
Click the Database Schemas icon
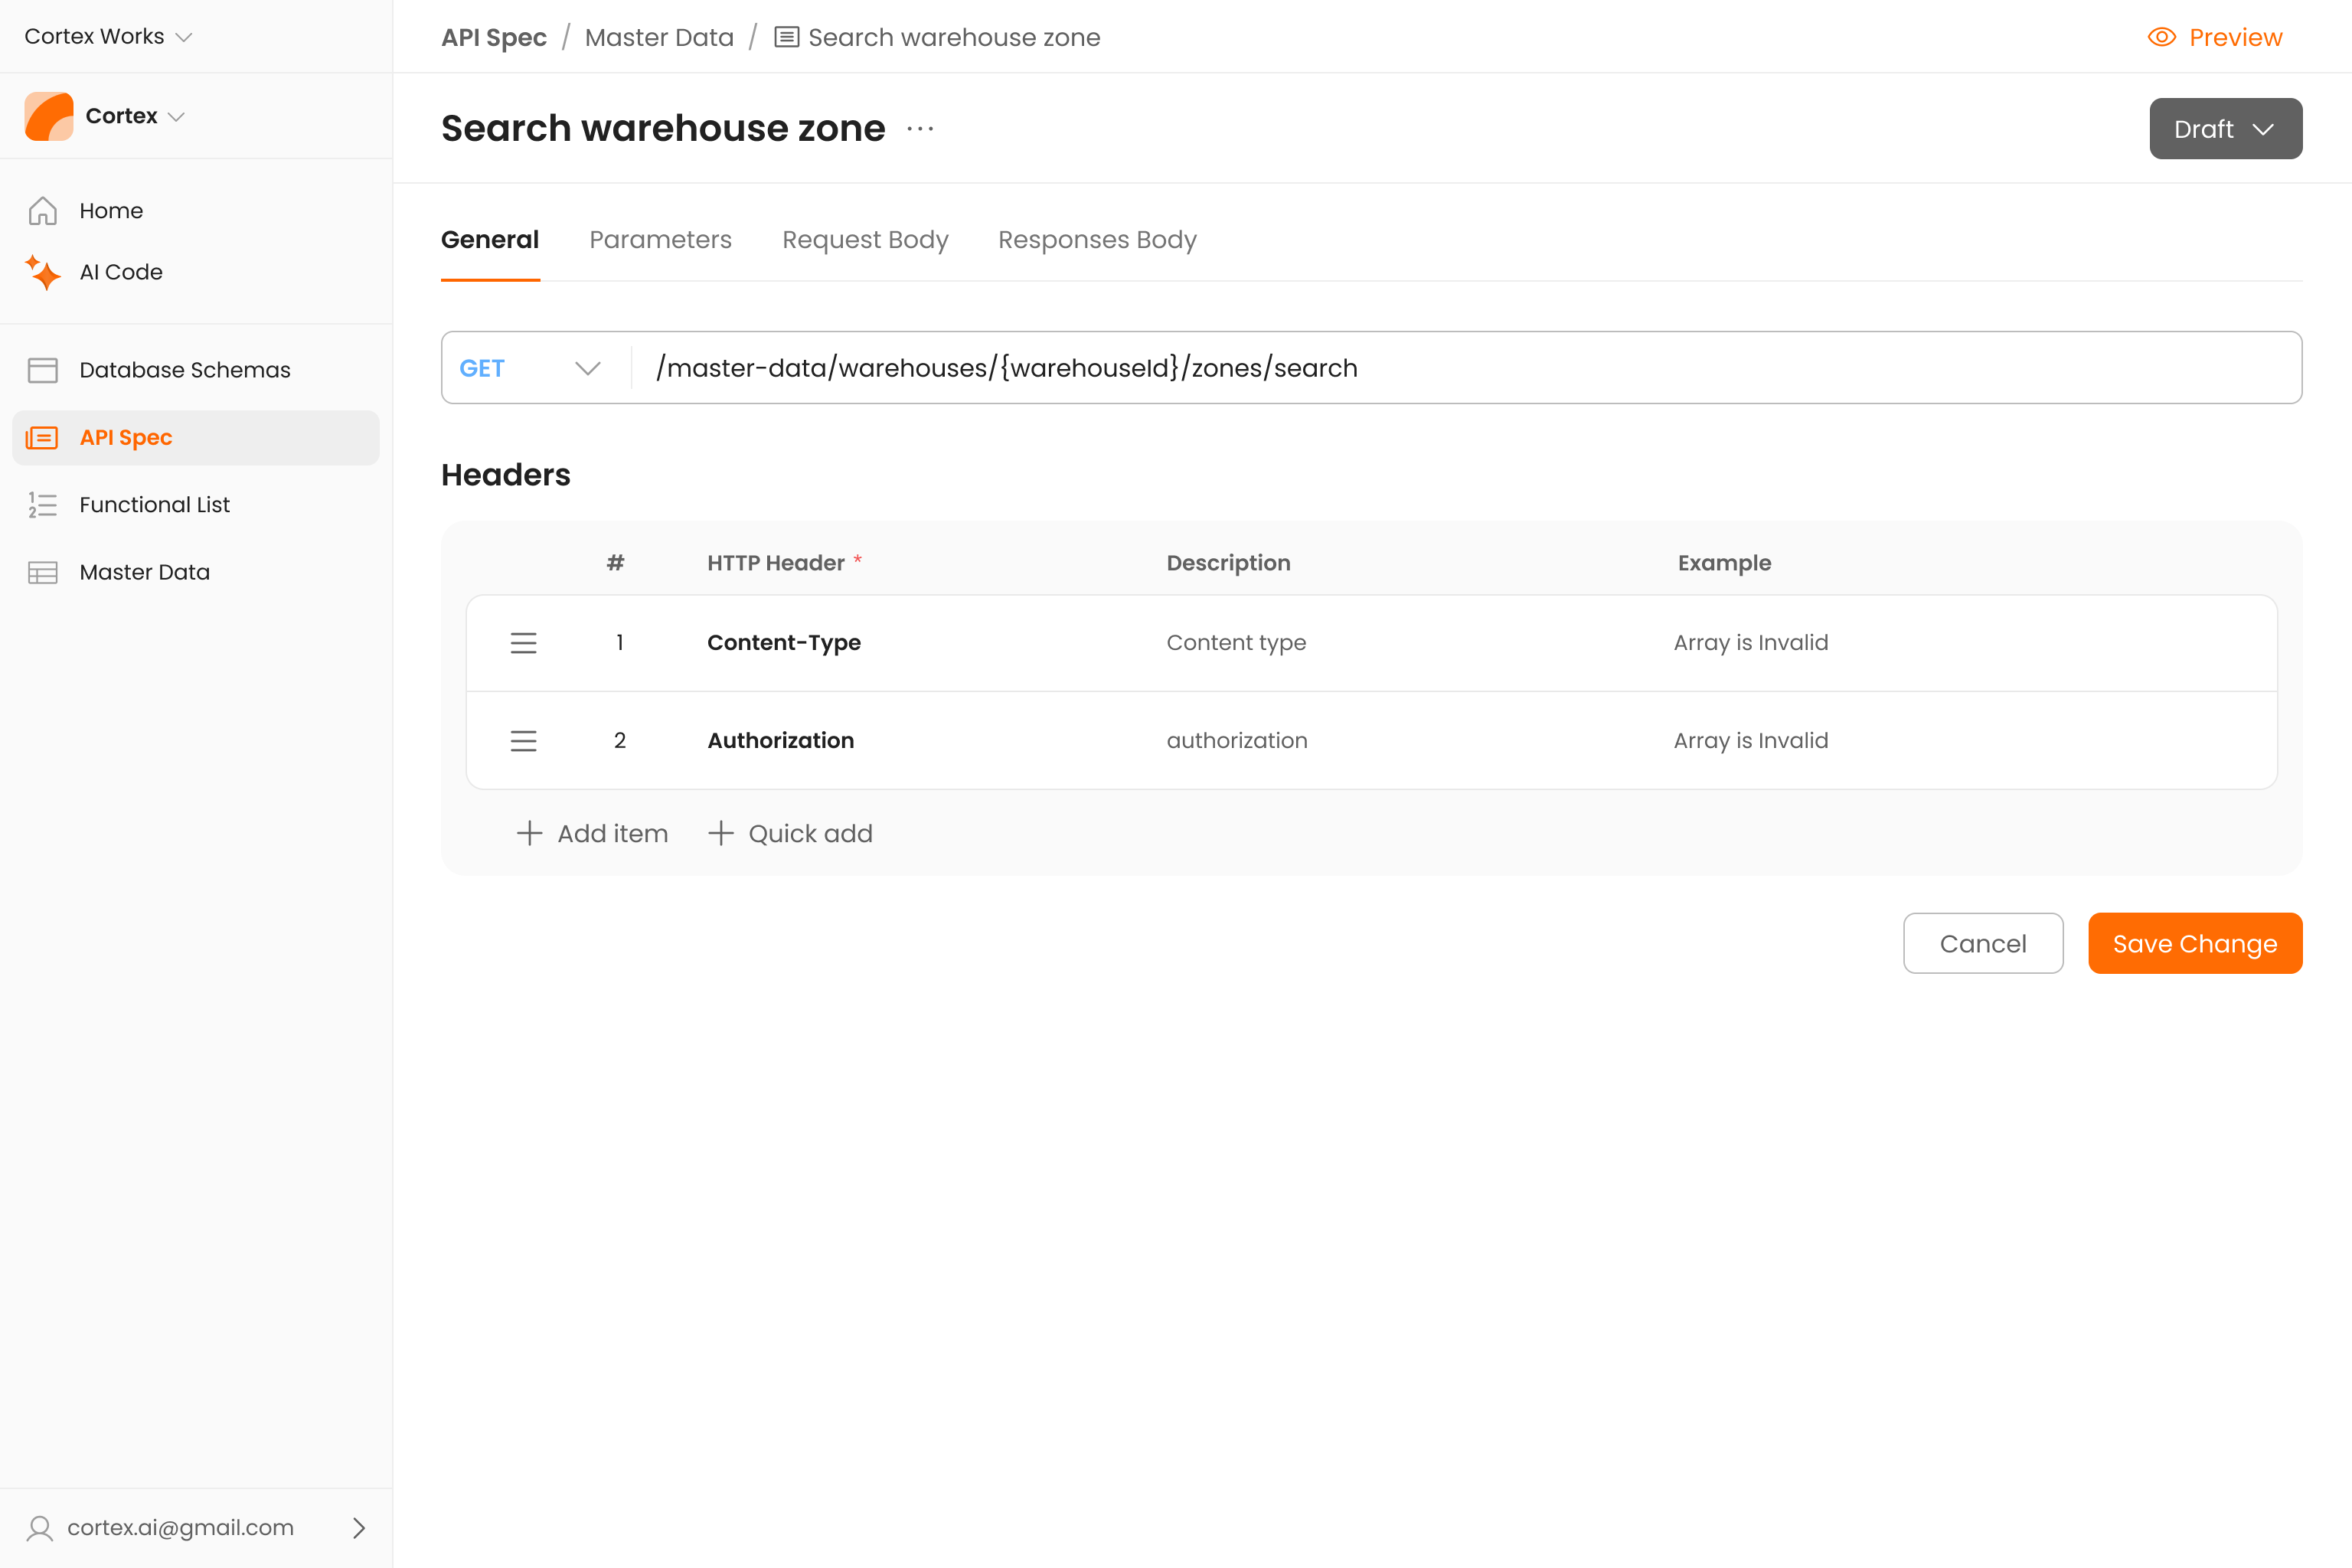[42, 370]
